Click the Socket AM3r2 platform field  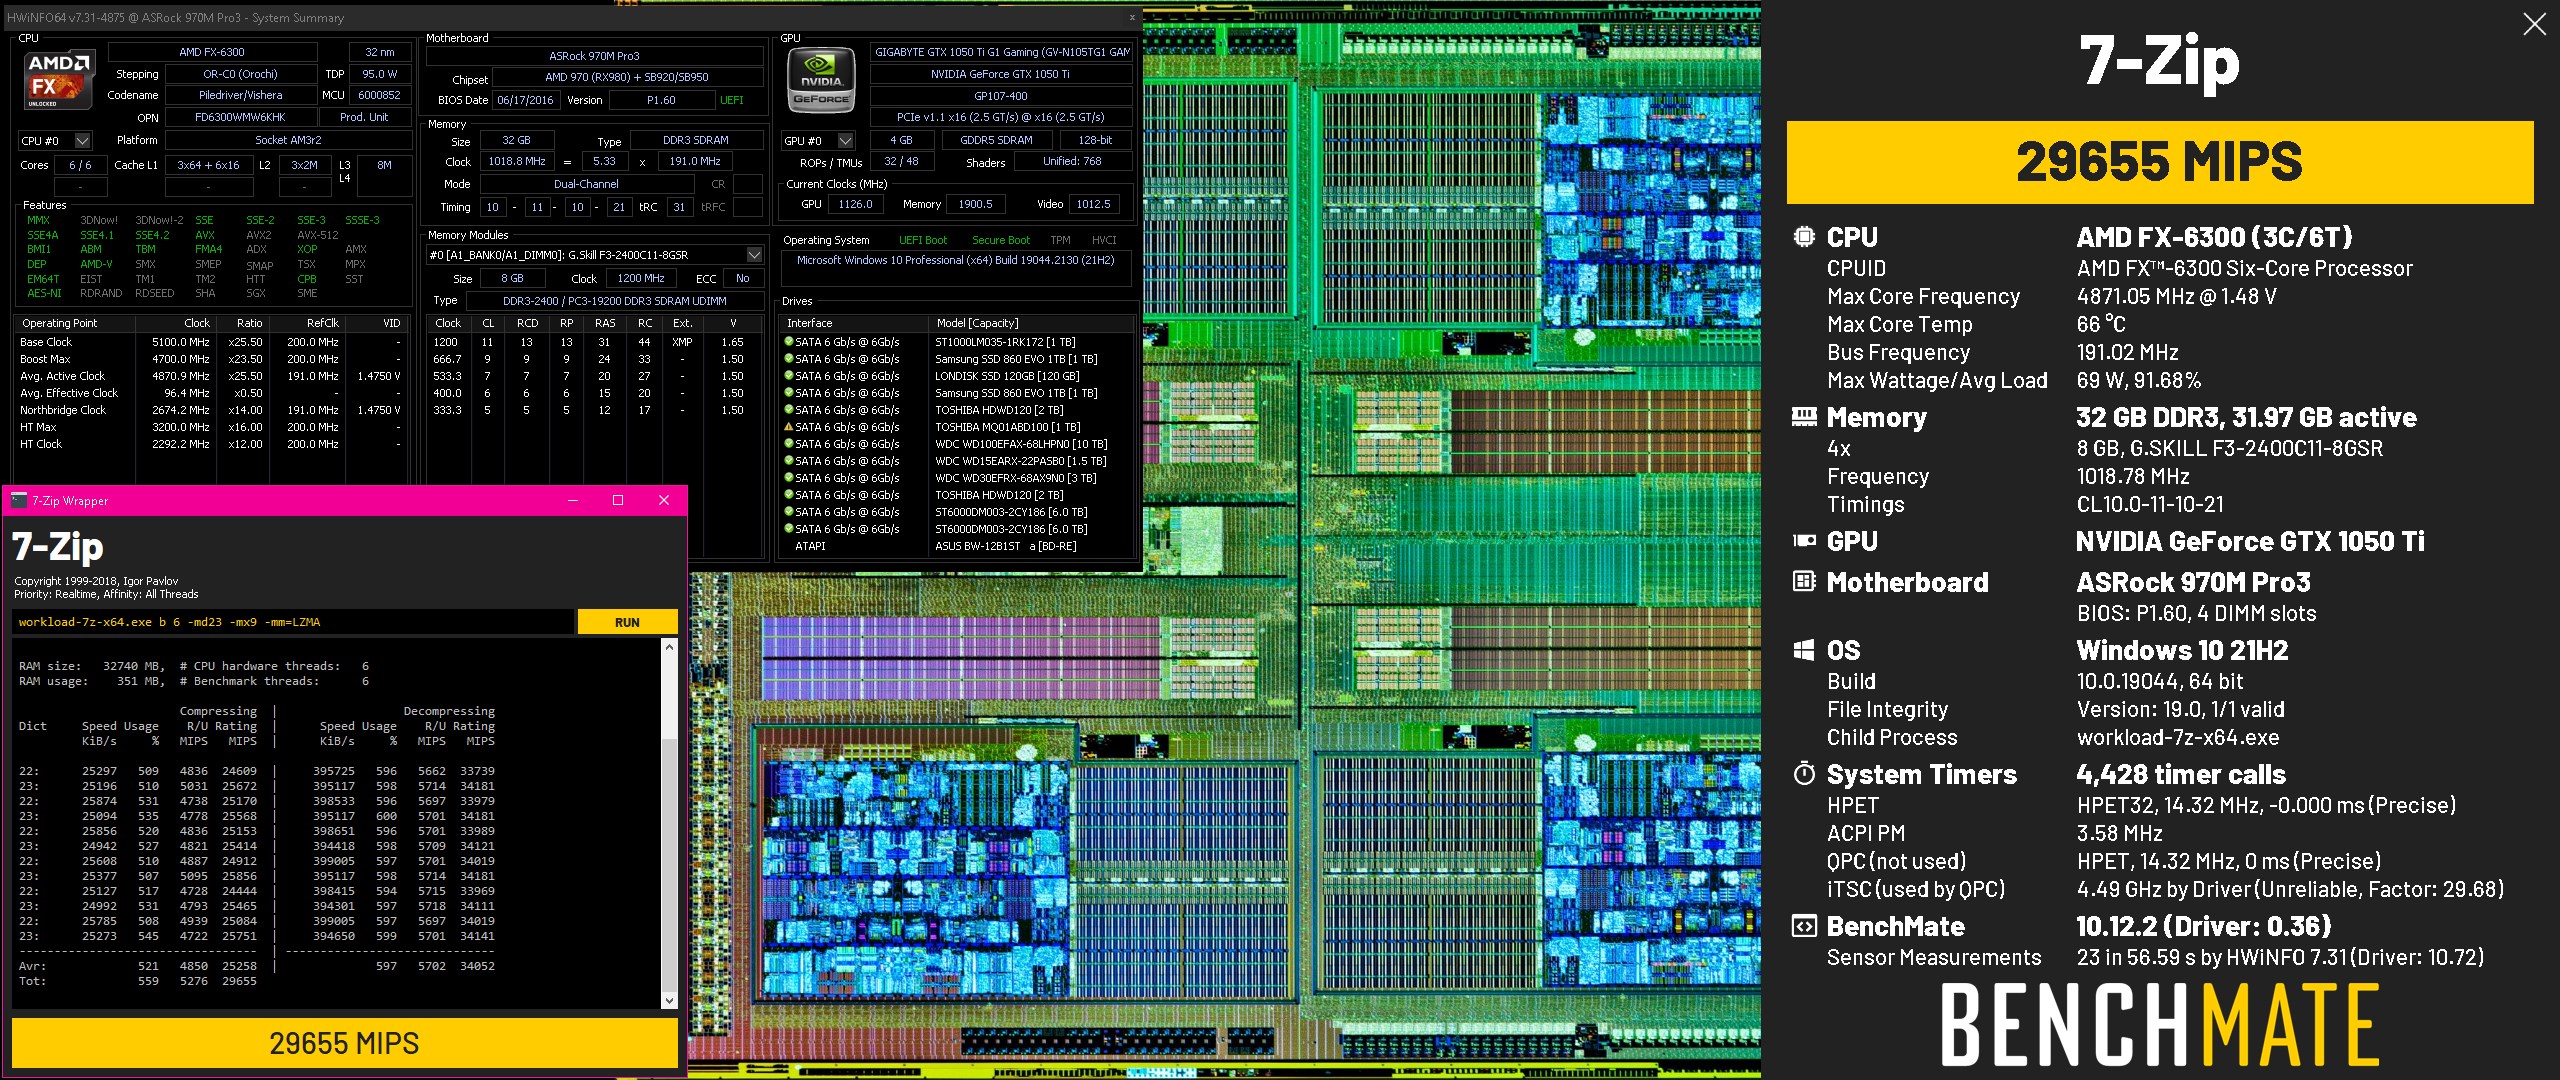pyautogui.click(x=288, y=140)
